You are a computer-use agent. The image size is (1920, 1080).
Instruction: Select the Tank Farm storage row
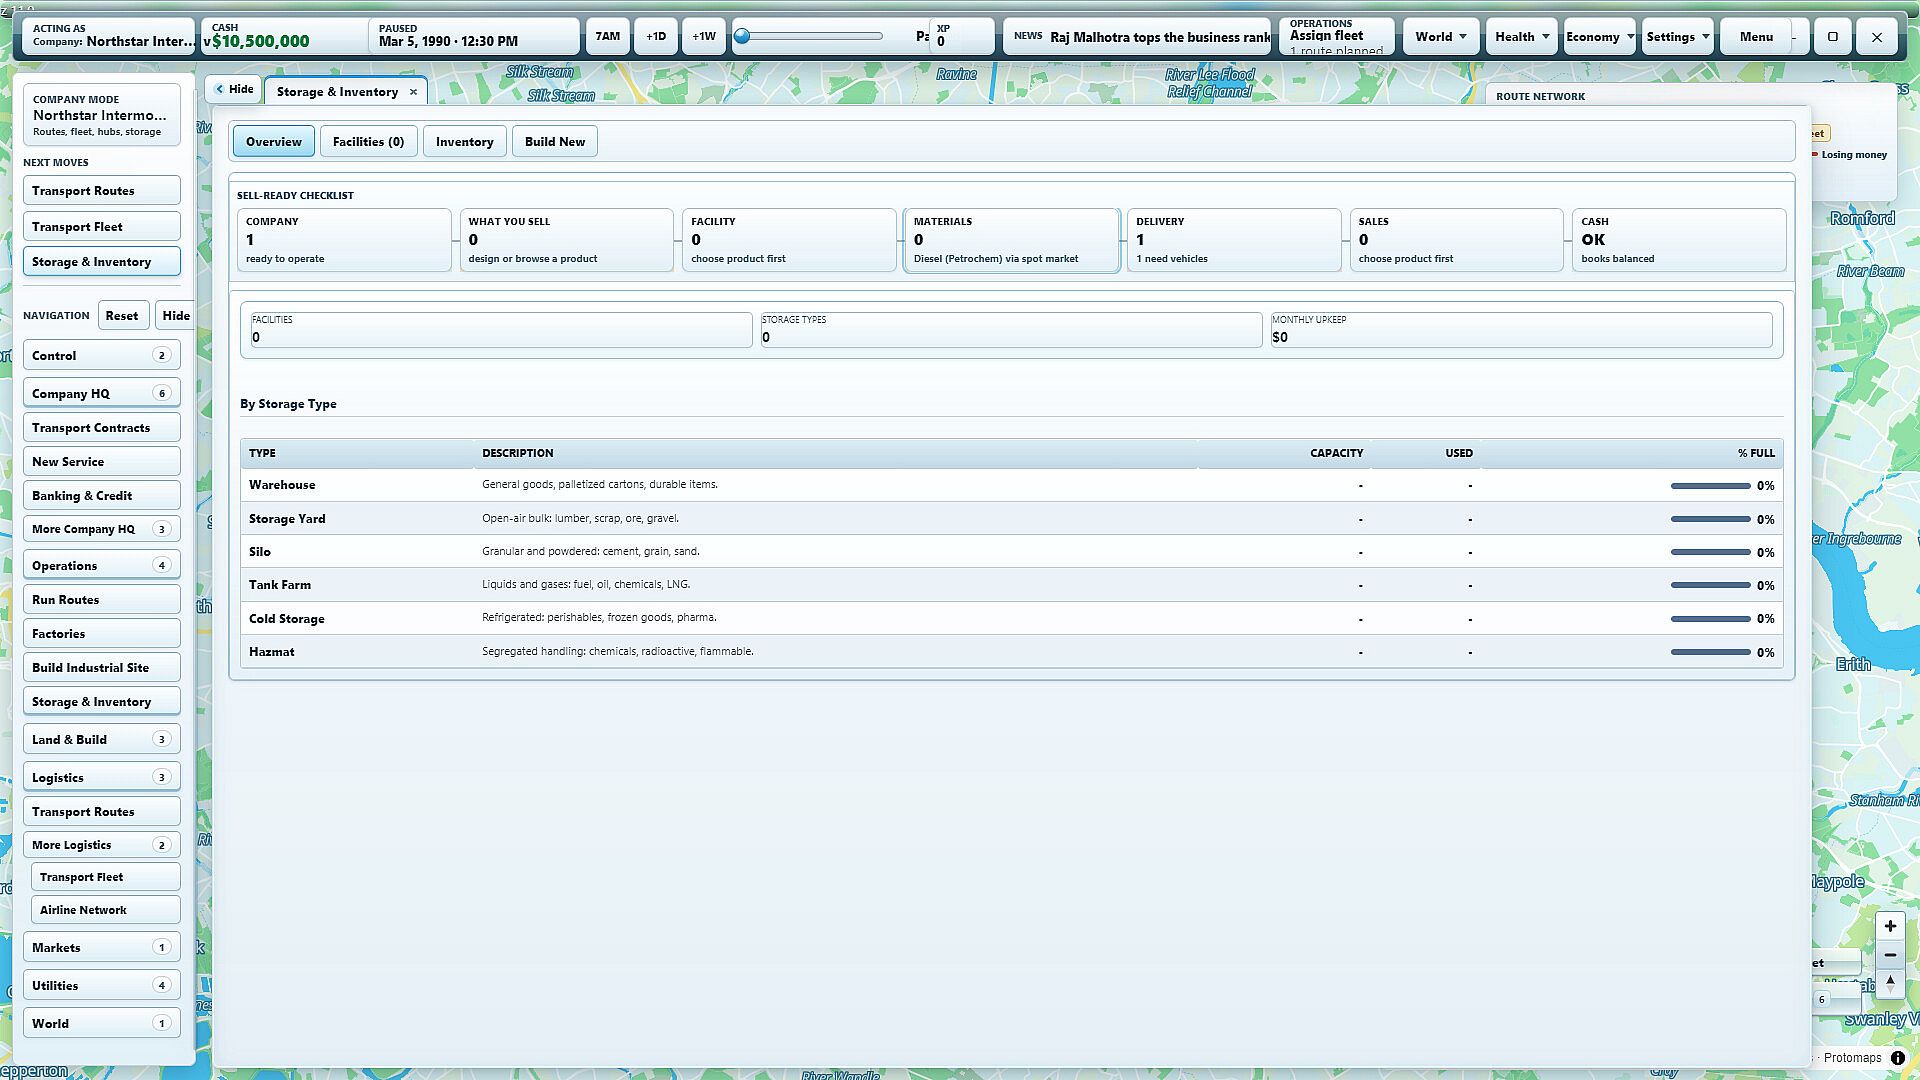1011,585
